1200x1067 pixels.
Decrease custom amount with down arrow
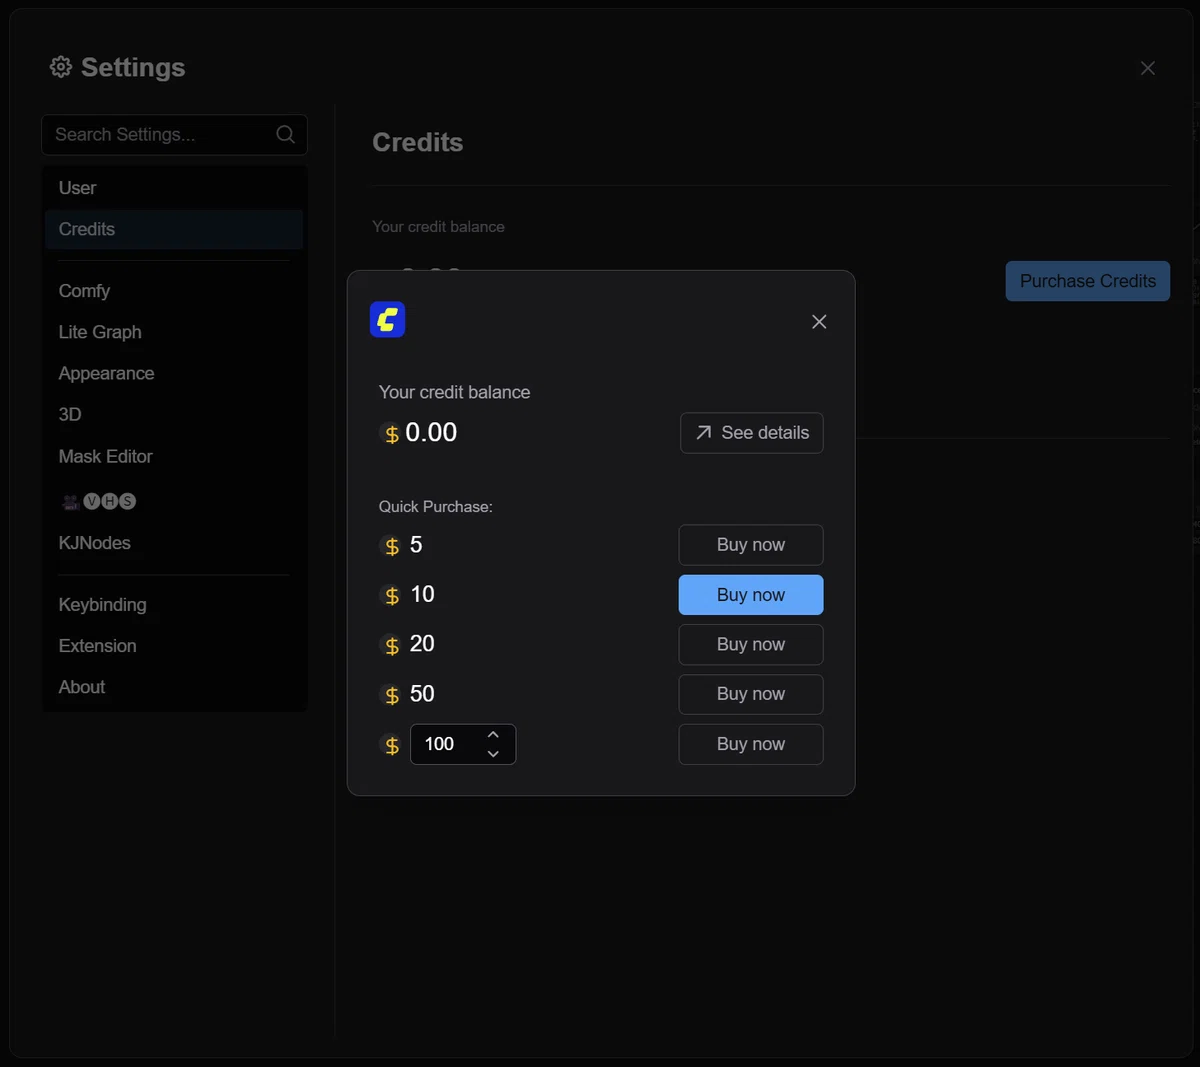[x=493, y=754]
